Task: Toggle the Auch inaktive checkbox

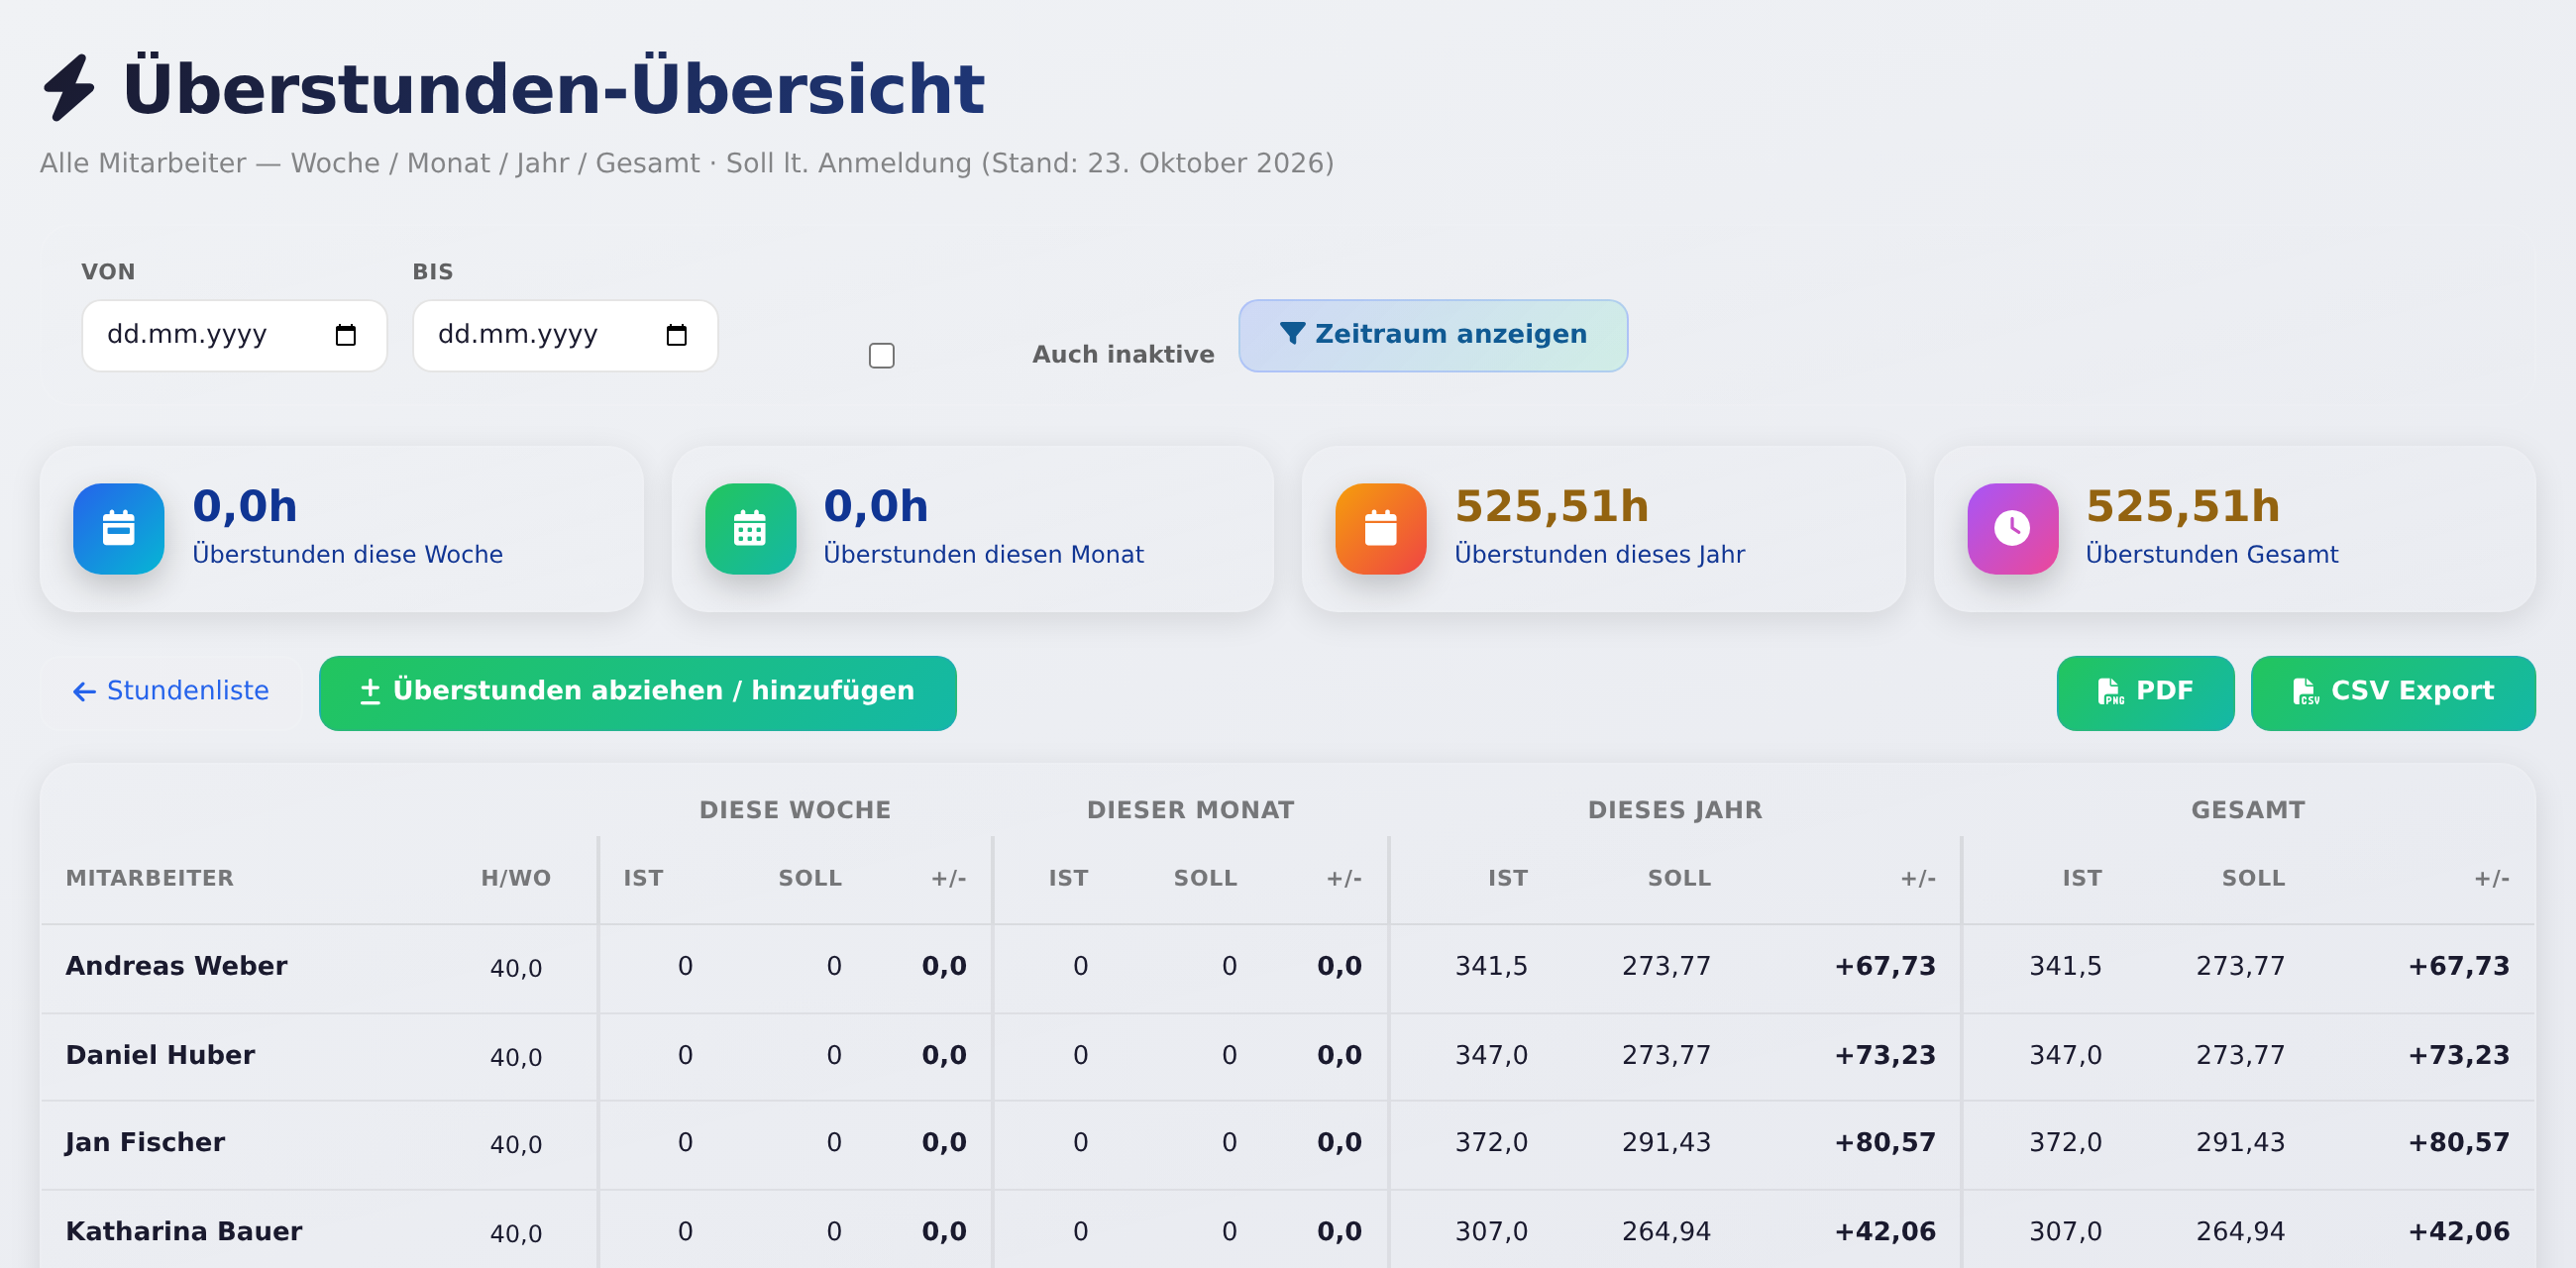Action: coord(882,356)
